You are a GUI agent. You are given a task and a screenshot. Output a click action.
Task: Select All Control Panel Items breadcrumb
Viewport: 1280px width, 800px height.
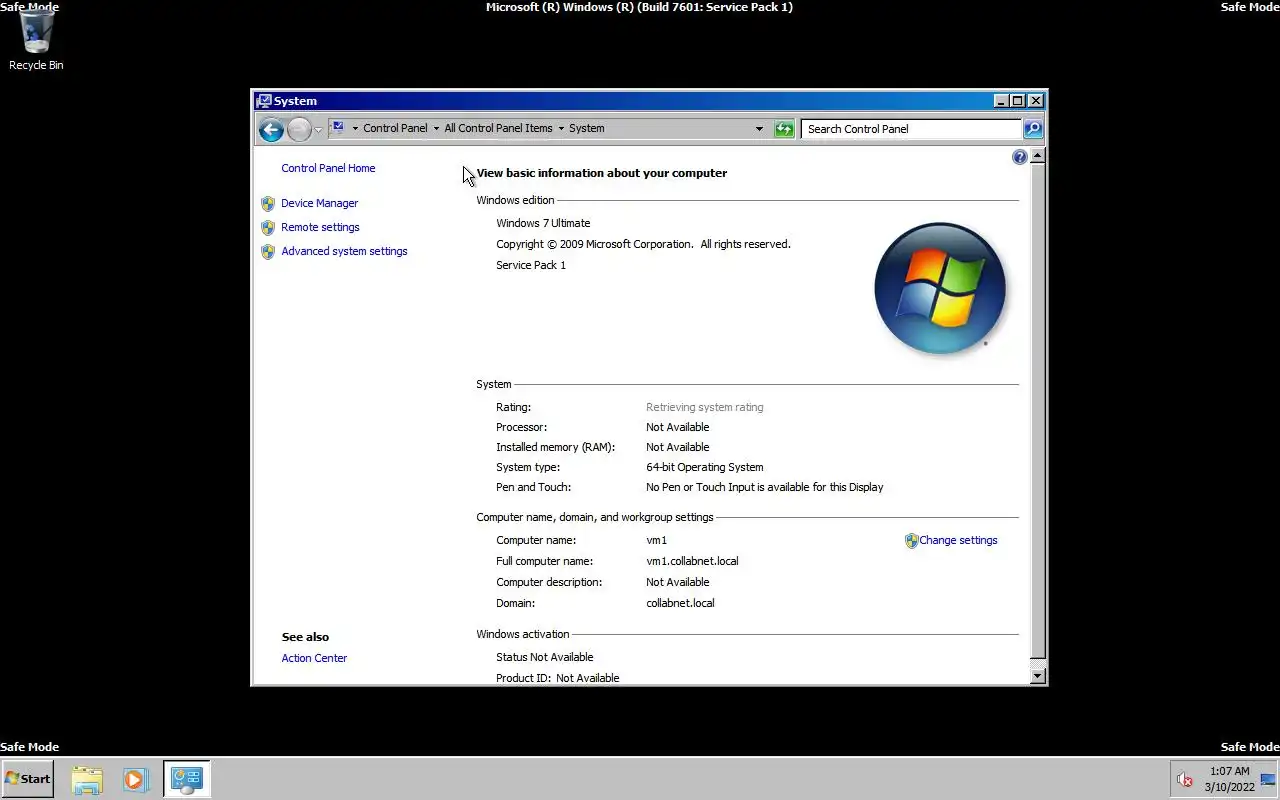coord(498,128)
